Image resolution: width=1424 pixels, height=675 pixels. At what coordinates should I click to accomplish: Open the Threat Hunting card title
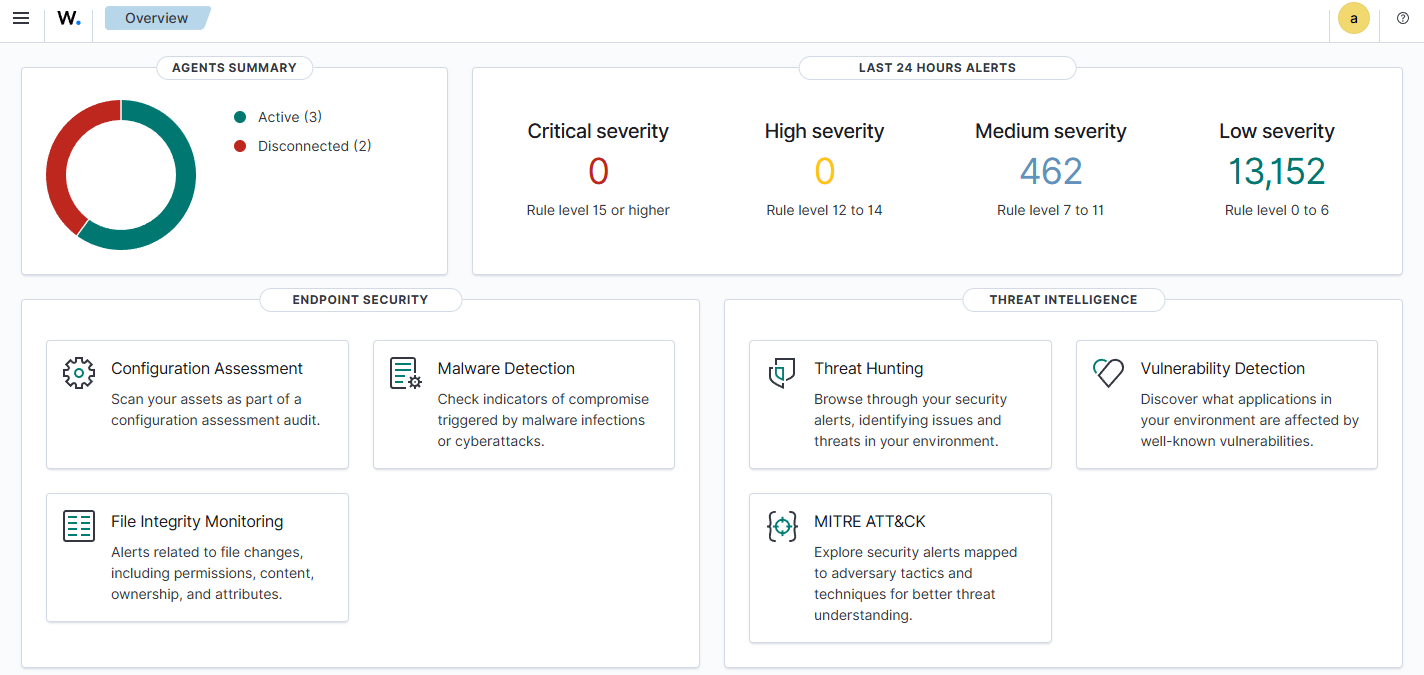point(868,369)
